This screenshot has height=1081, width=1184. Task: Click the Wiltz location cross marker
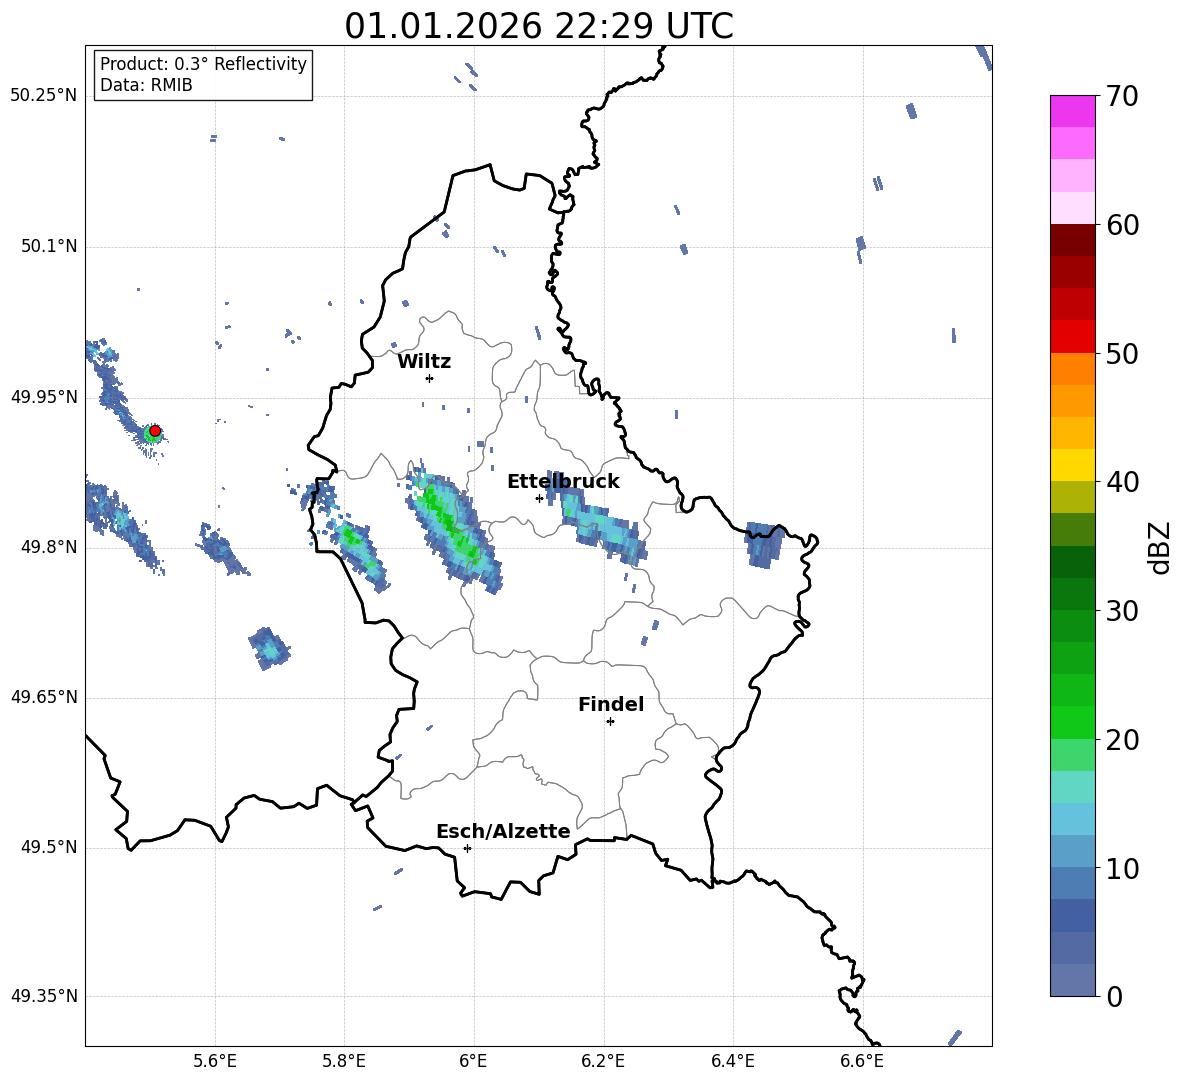(x=429, y=378)
